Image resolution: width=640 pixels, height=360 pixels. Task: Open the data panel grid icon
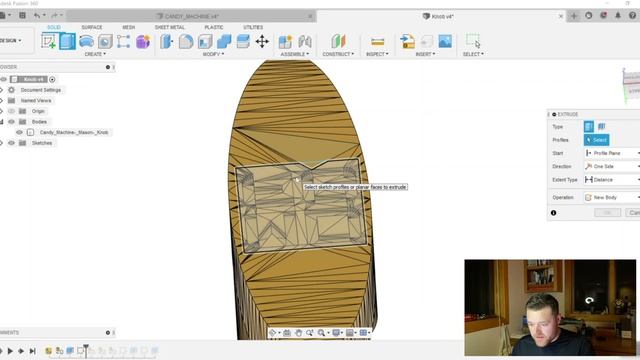pos(22,16)
